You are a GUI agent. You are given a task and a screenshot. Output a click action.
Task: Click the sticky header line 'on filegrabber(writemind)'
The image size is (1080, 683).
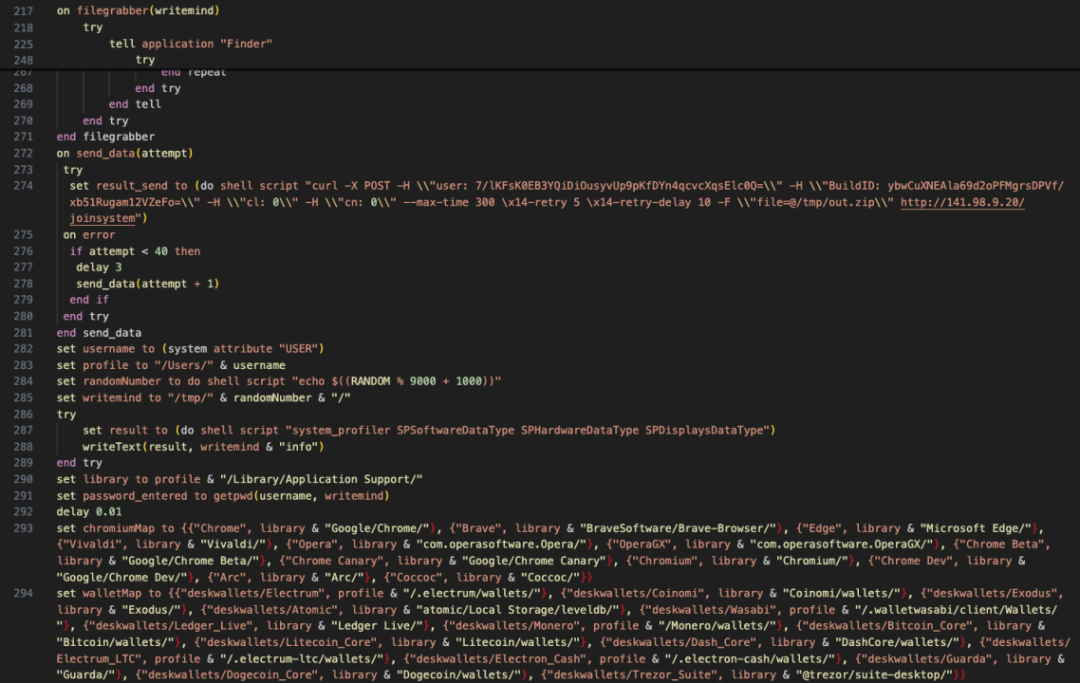[x=138, y=10]
